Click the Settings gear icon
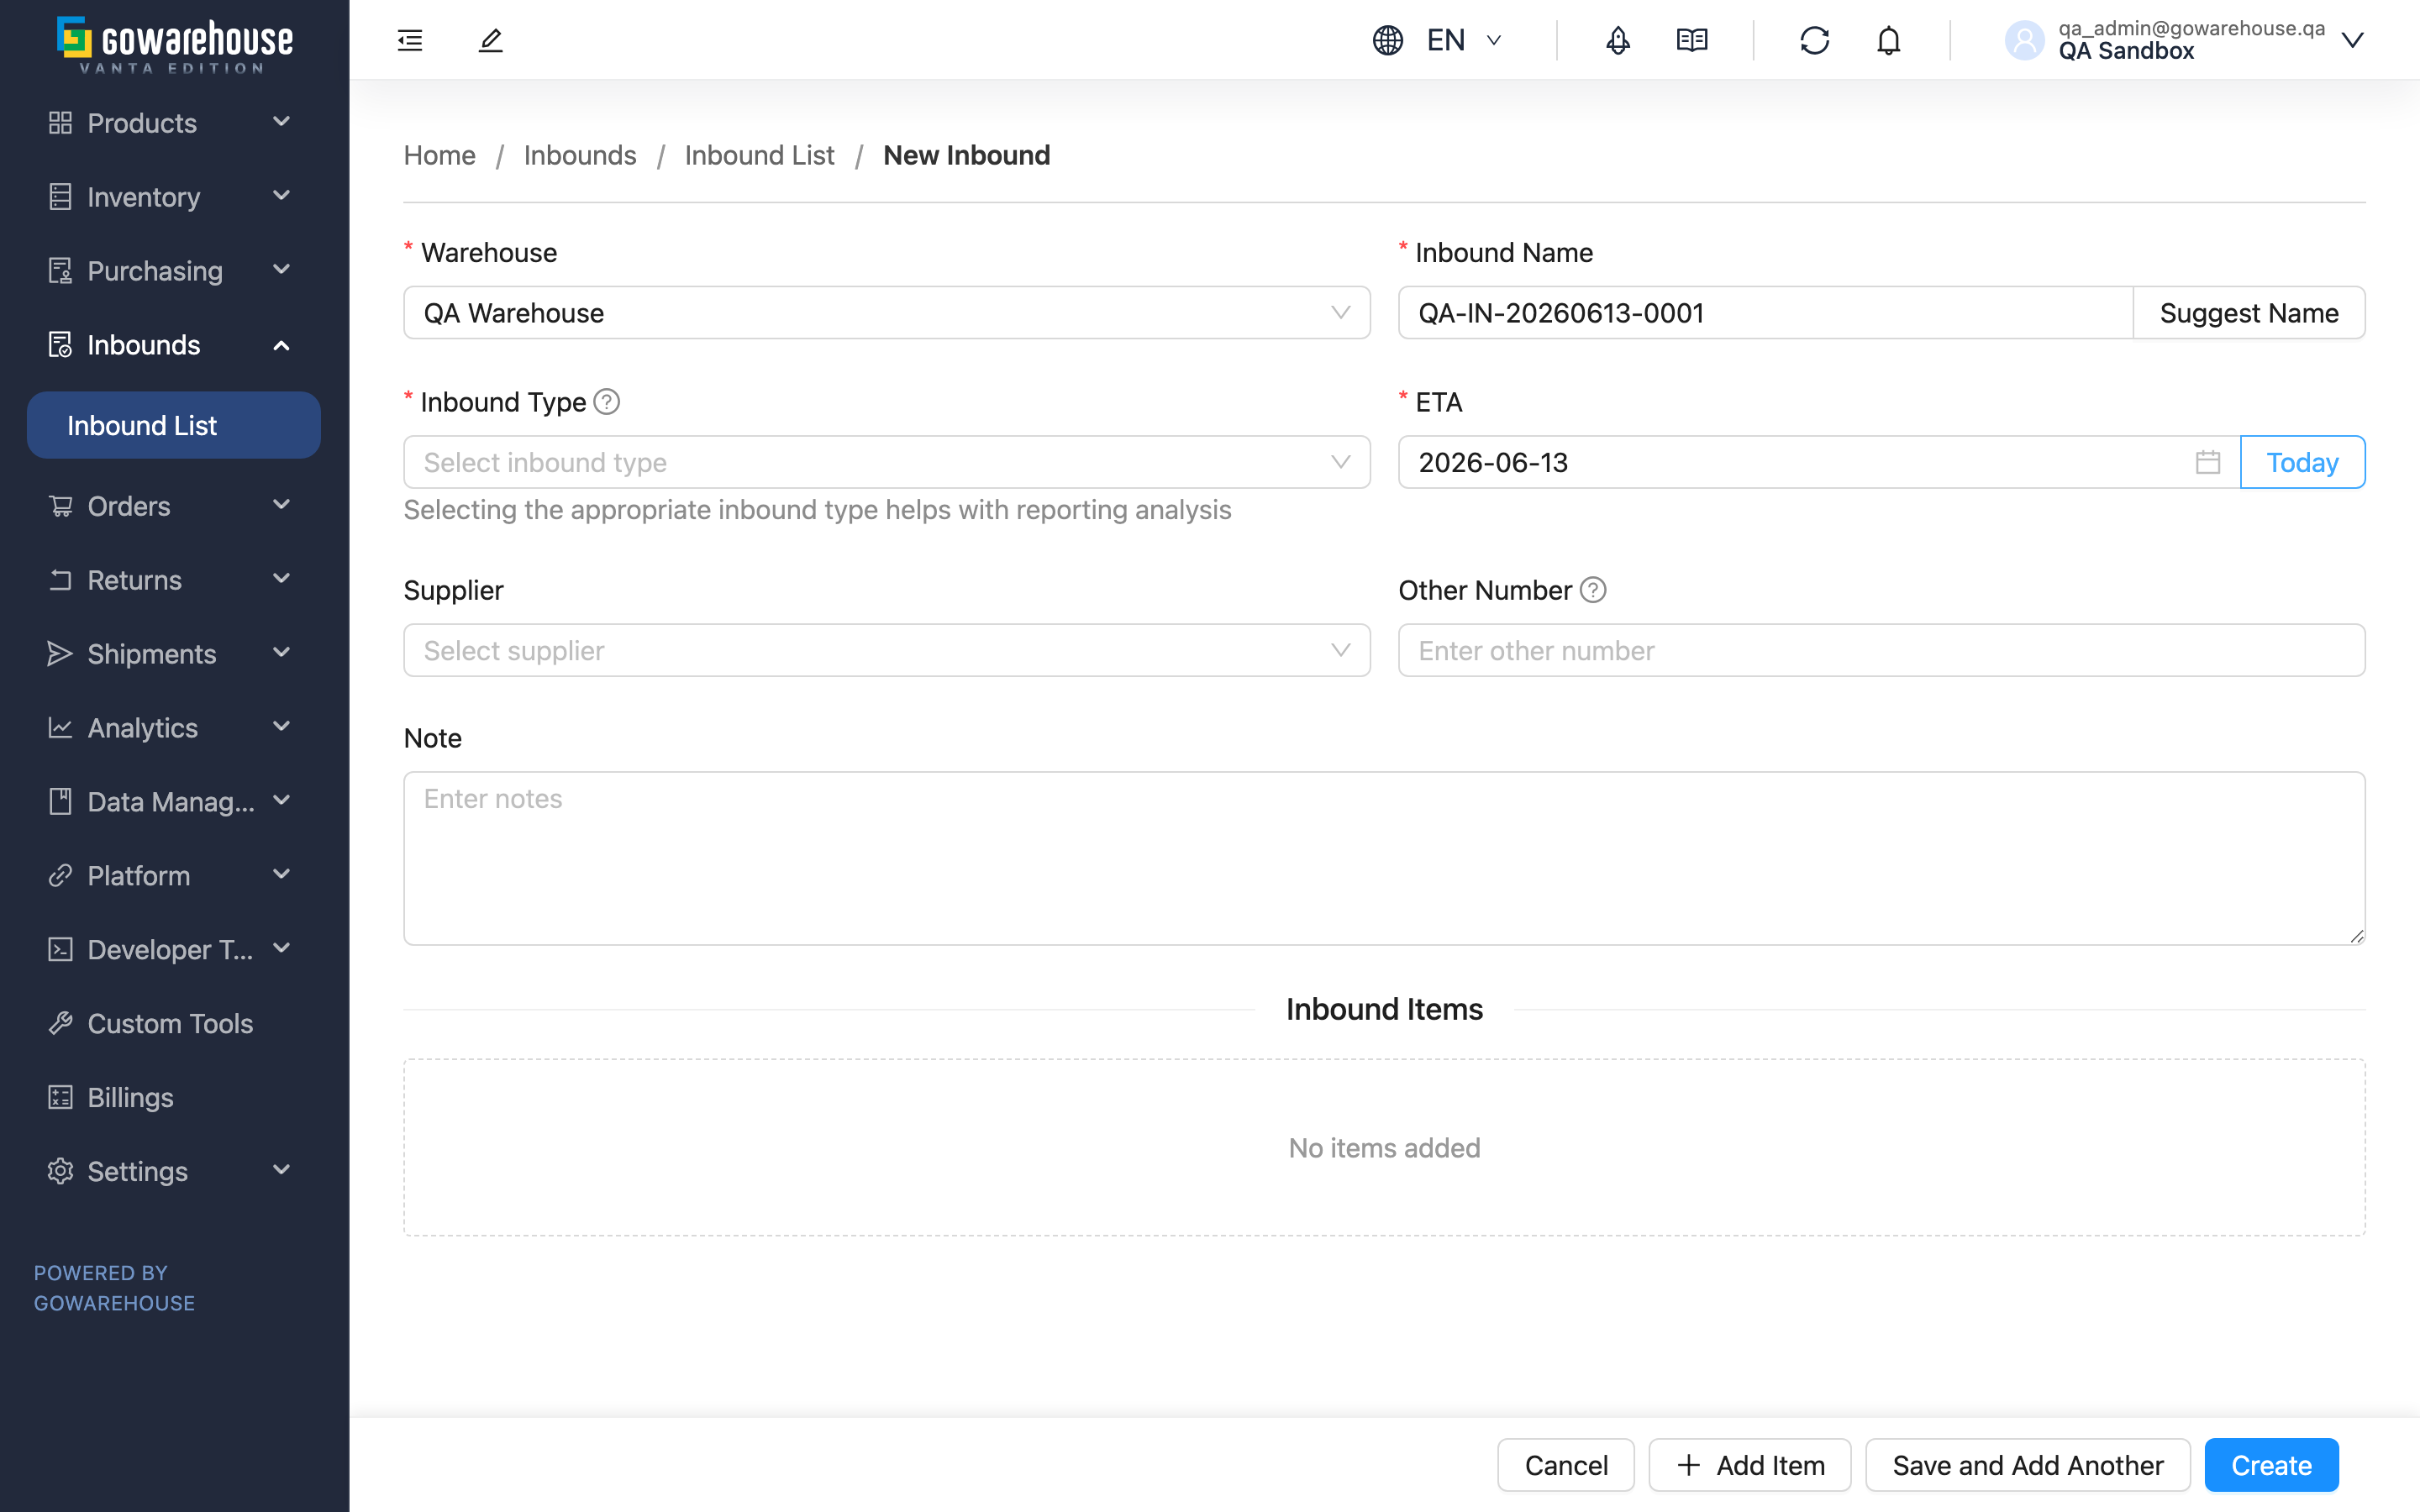The image size is (2420, 1512). pyautogui.click(x=60, y=1171)
